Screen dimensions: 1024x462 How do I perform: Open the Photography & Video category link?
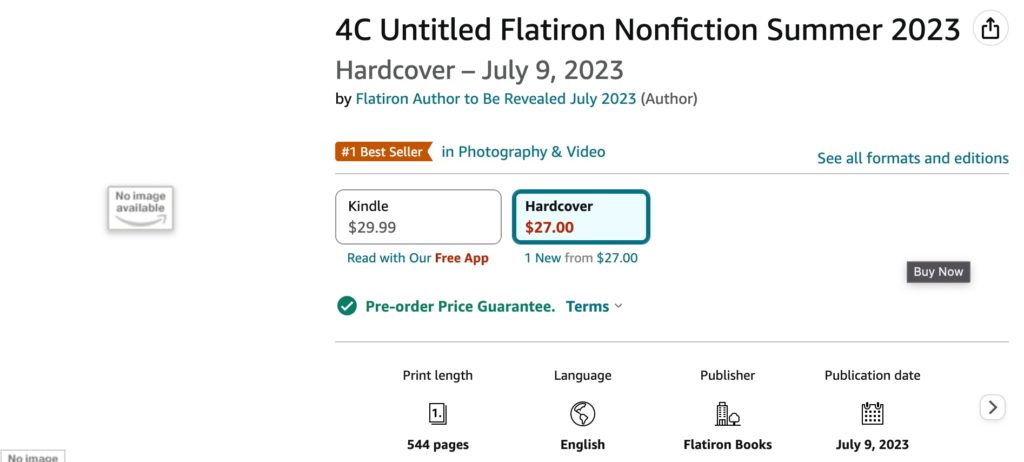[524, 152]
